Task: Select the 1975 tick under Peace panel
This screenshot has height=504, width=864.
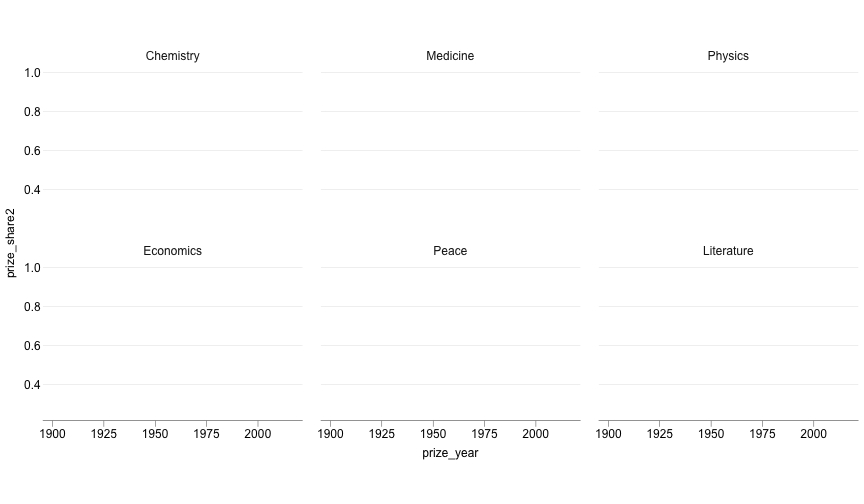Action: tap(484, 434)
